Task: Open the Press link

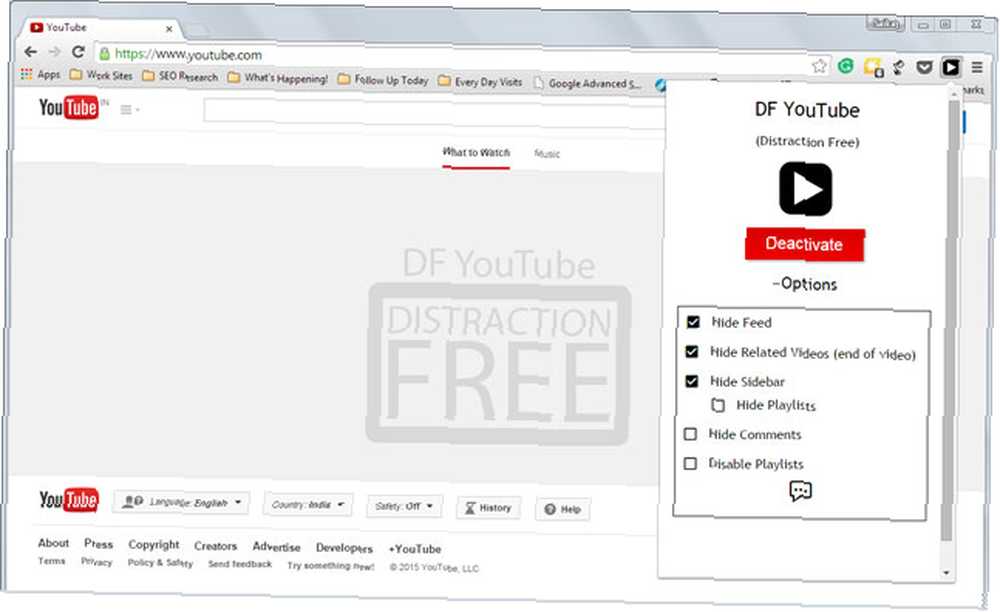Action: (x=98, y=544)
